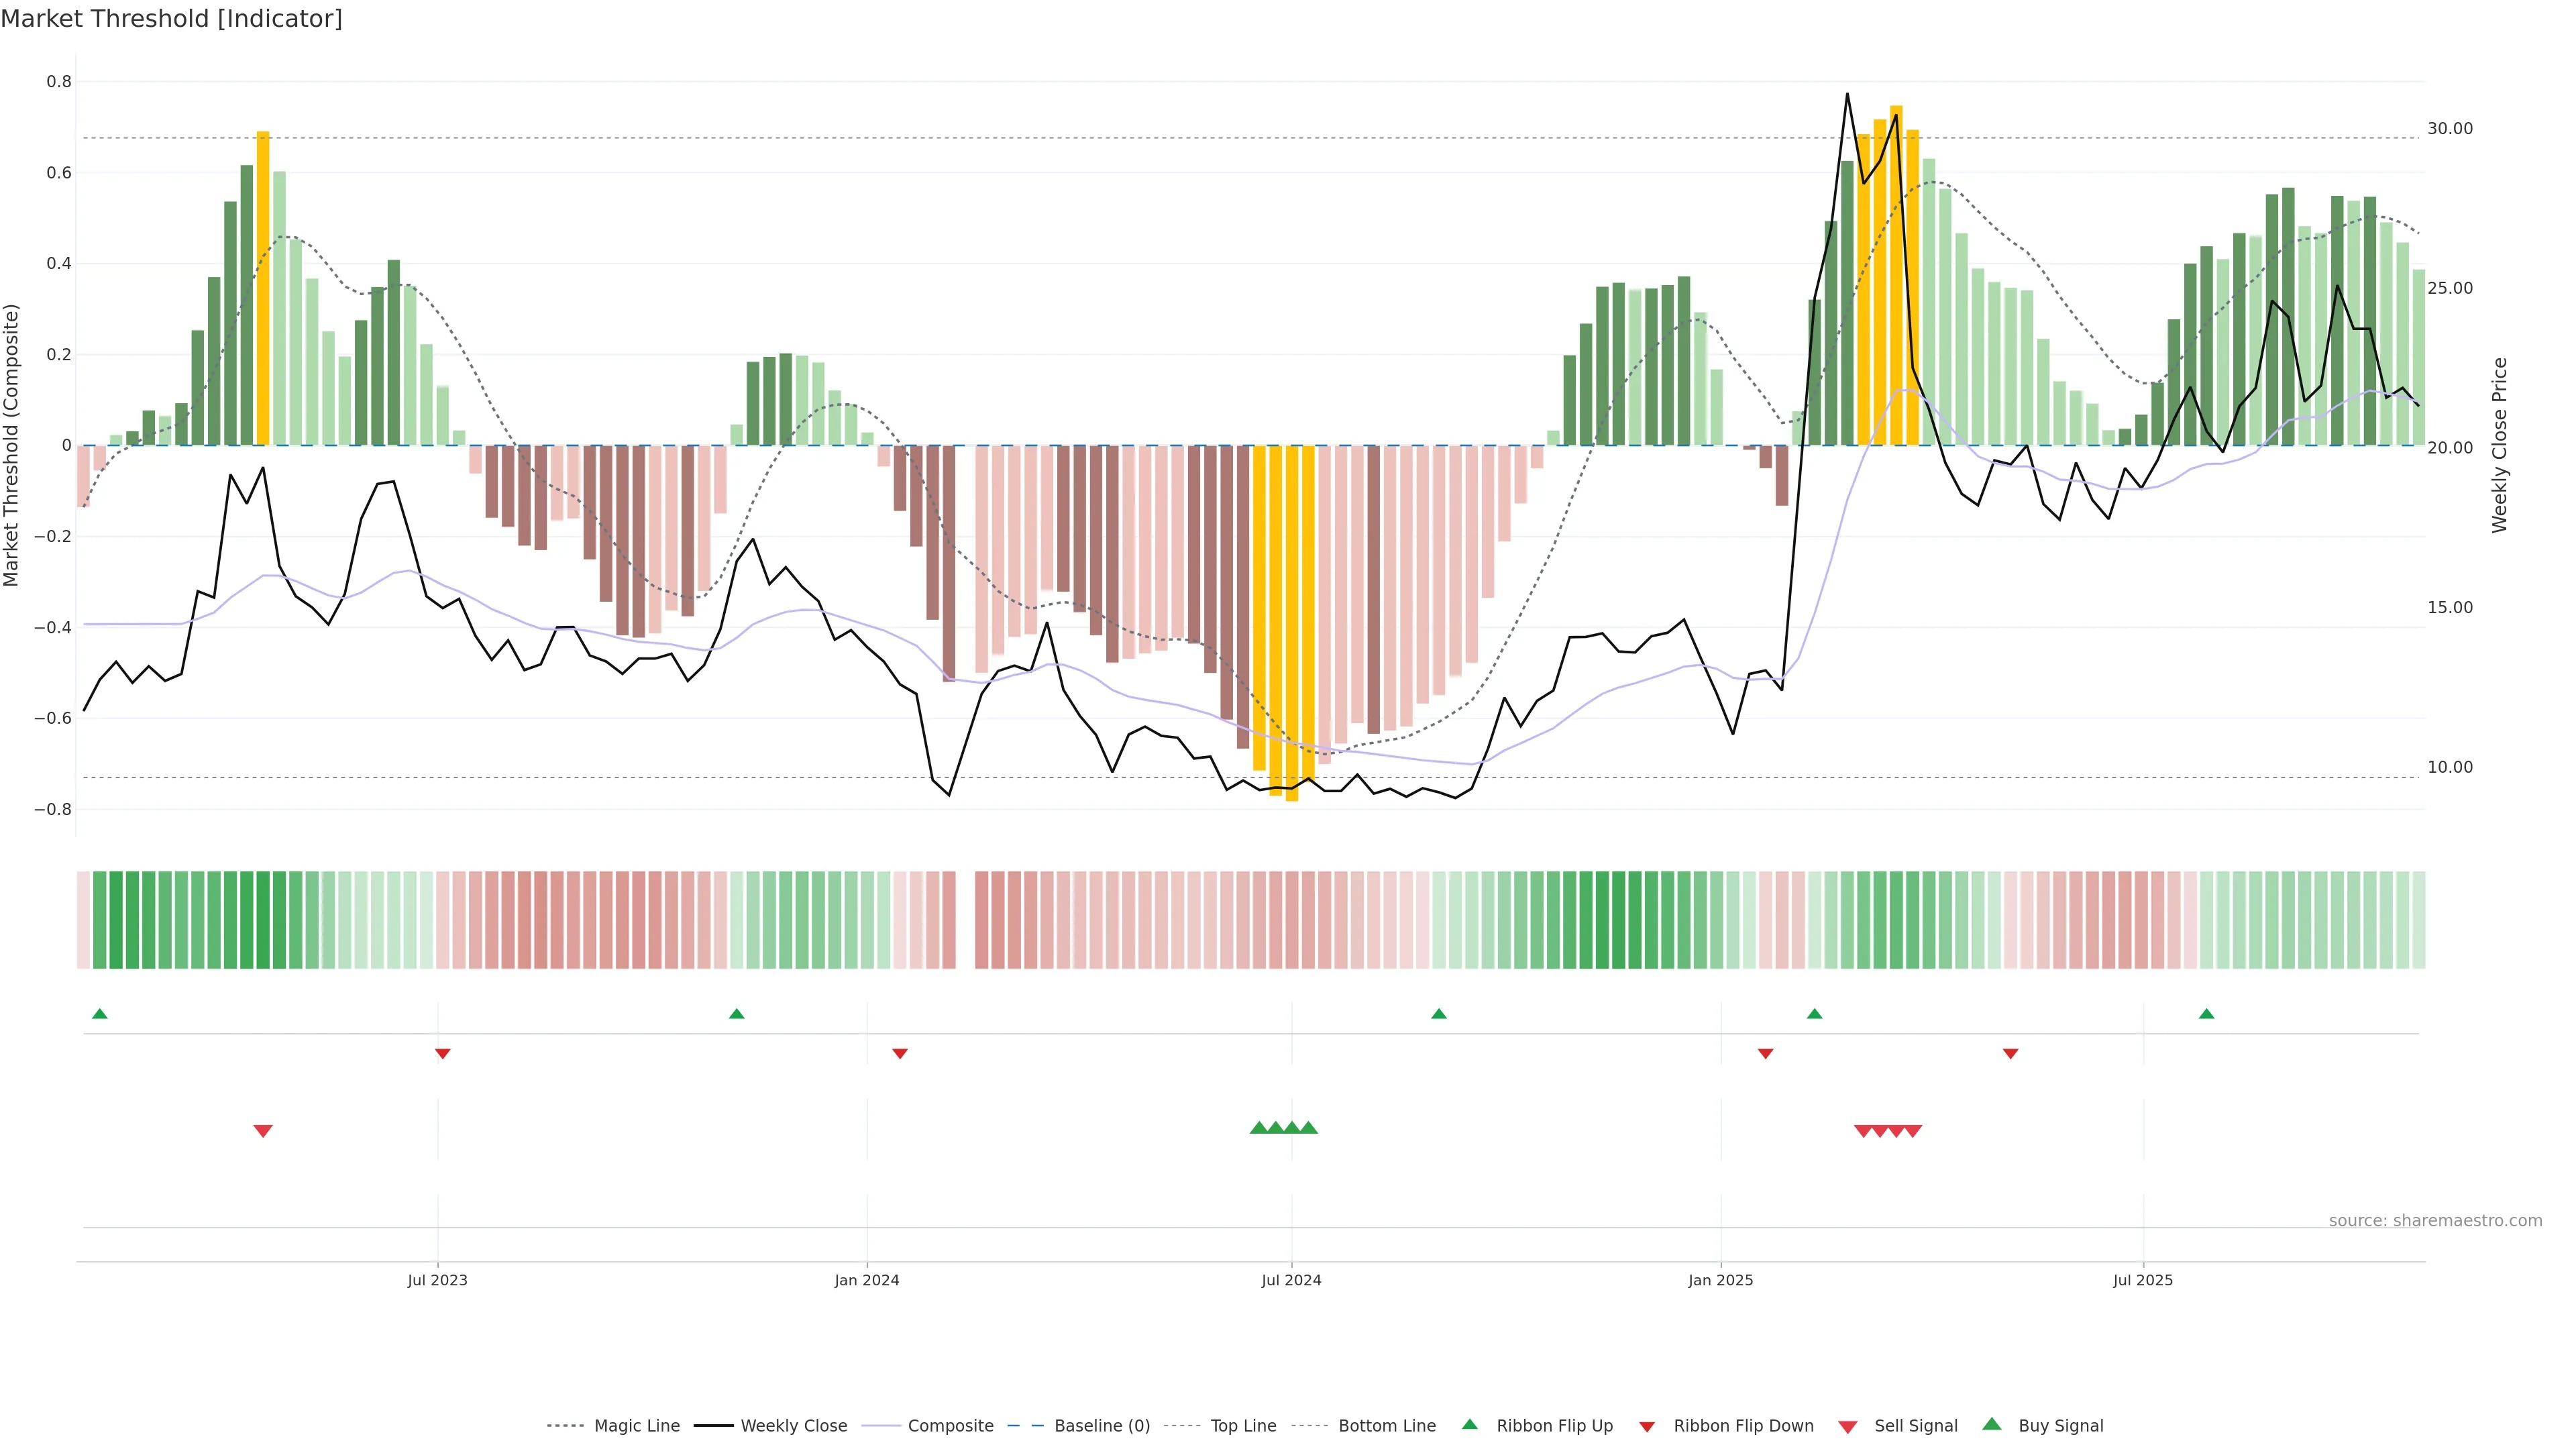The width and height of the screenshot is (2576, 1449).
Task: Toggle the Composite series in the legend
Action: click(950, 1426)
